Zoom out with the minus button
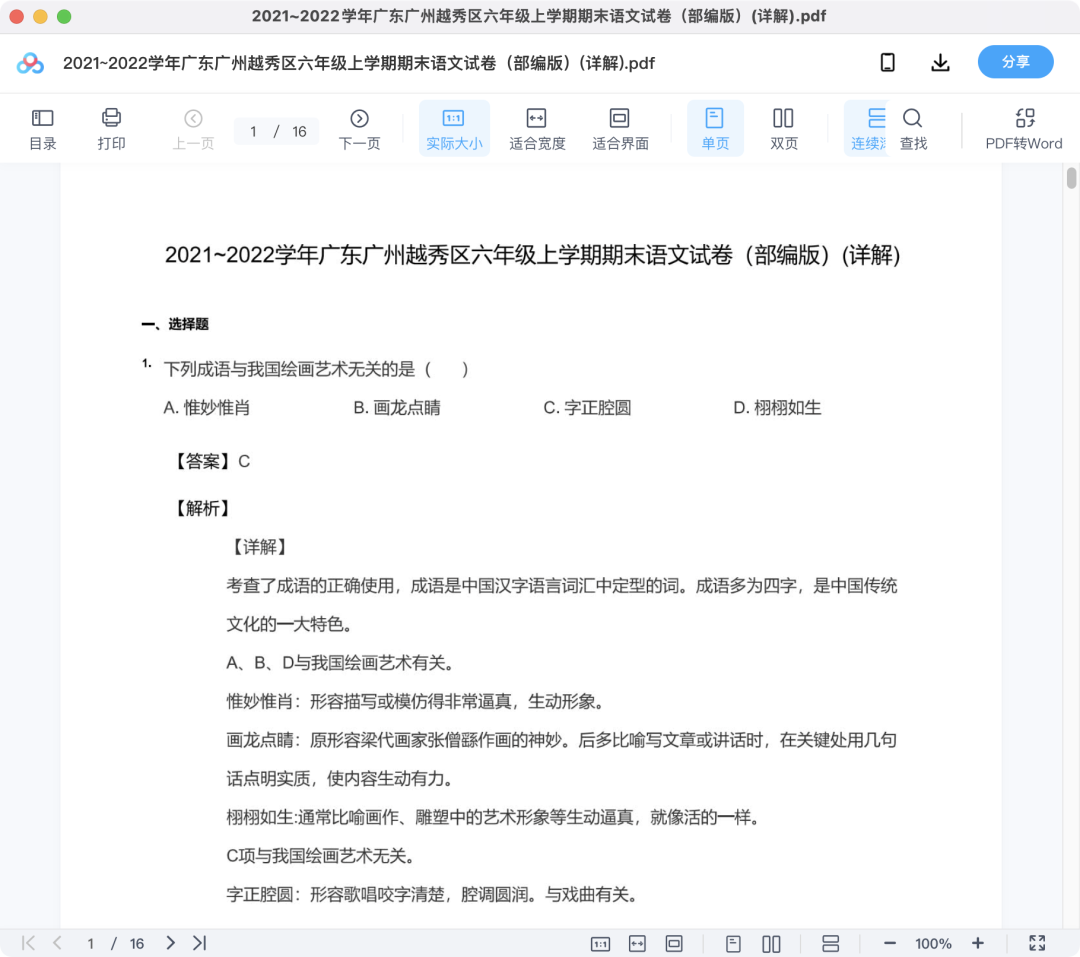 (x=890, y=943)
